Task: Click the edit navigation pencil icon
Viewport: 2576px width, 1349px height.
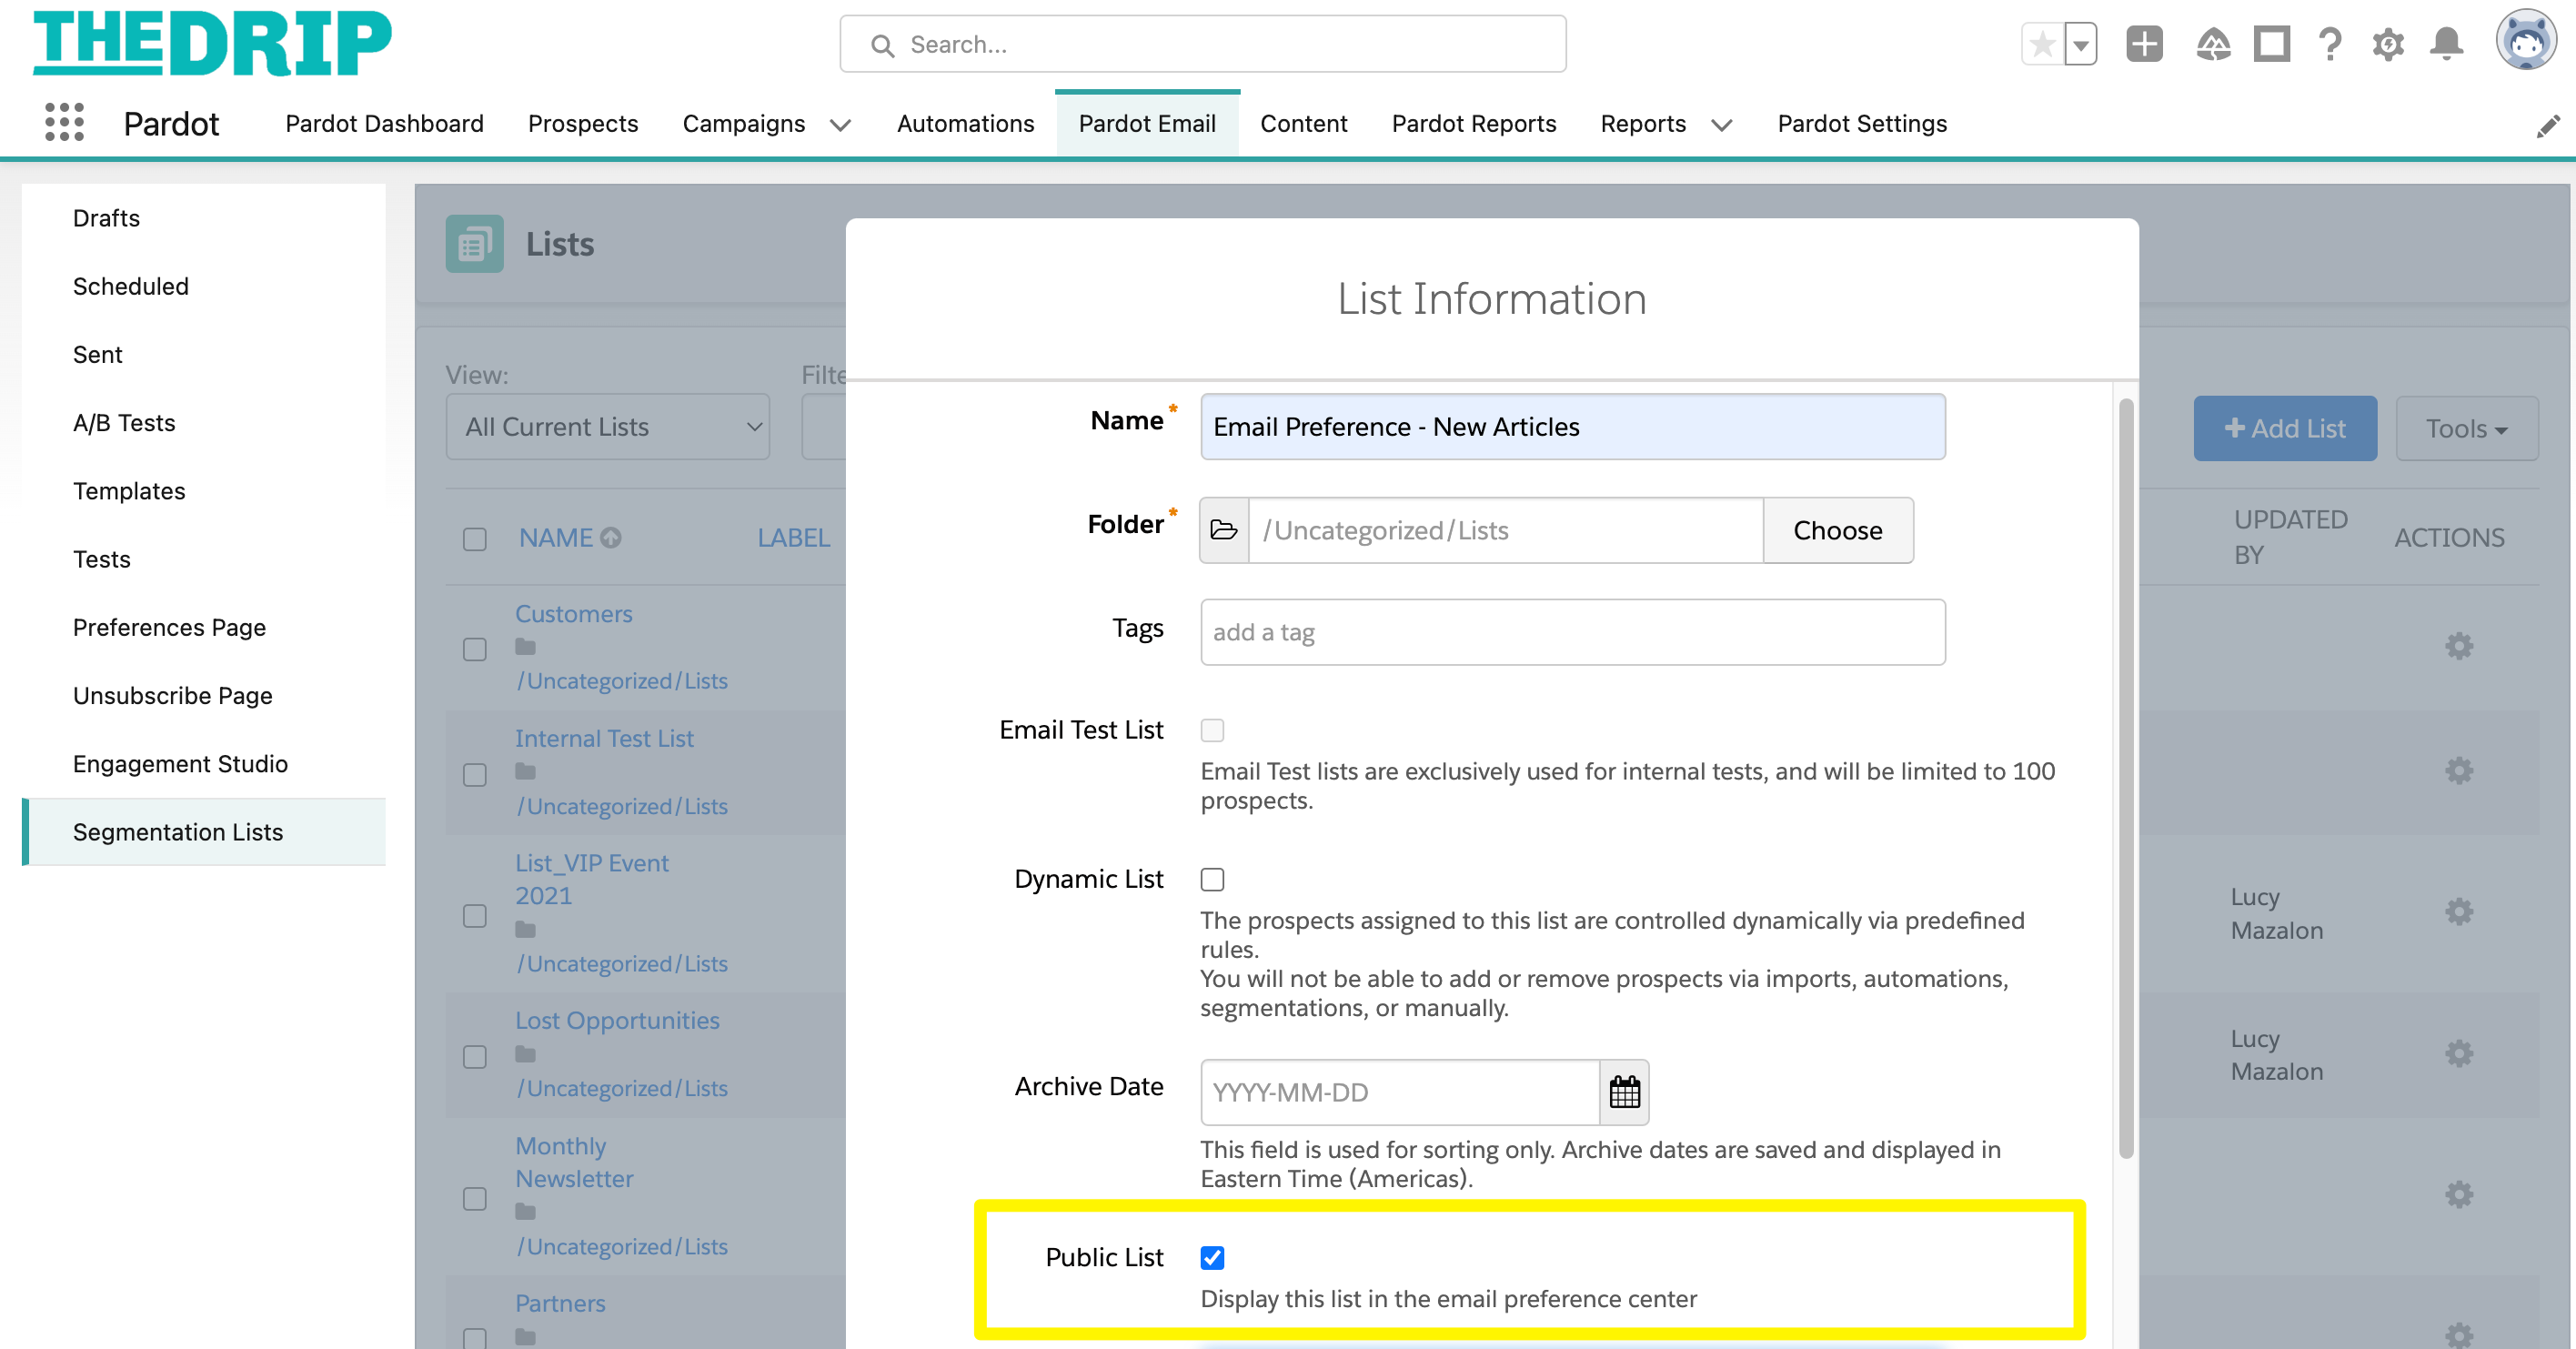Action: pyautogui.click(x=2548, y=126)
